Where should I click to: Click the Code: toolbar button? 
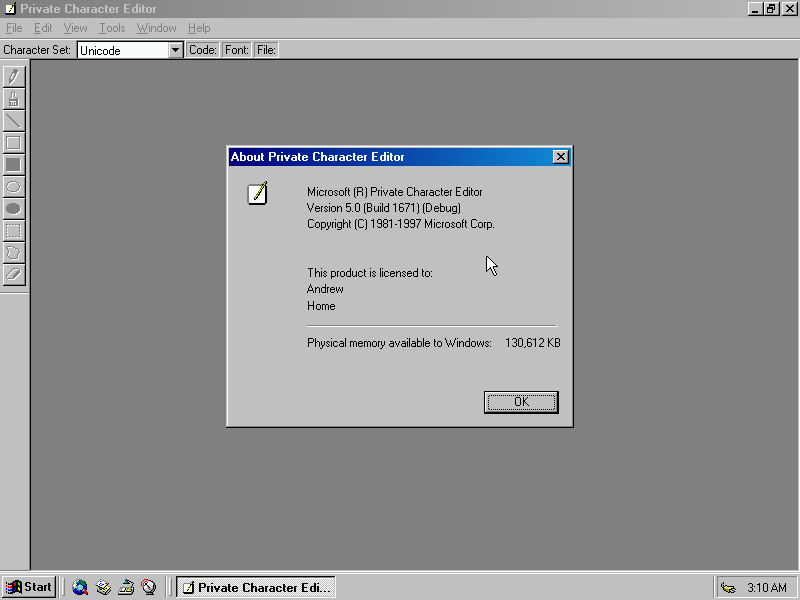[x=203, y=50]
